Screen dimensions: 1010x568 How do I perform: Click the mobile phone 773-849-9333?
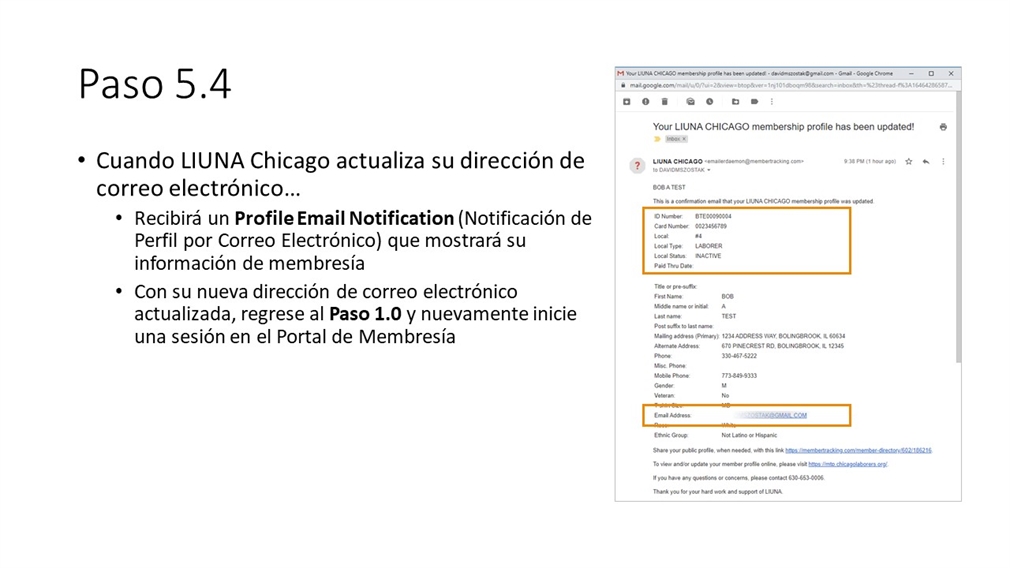(x=739, y=375)
